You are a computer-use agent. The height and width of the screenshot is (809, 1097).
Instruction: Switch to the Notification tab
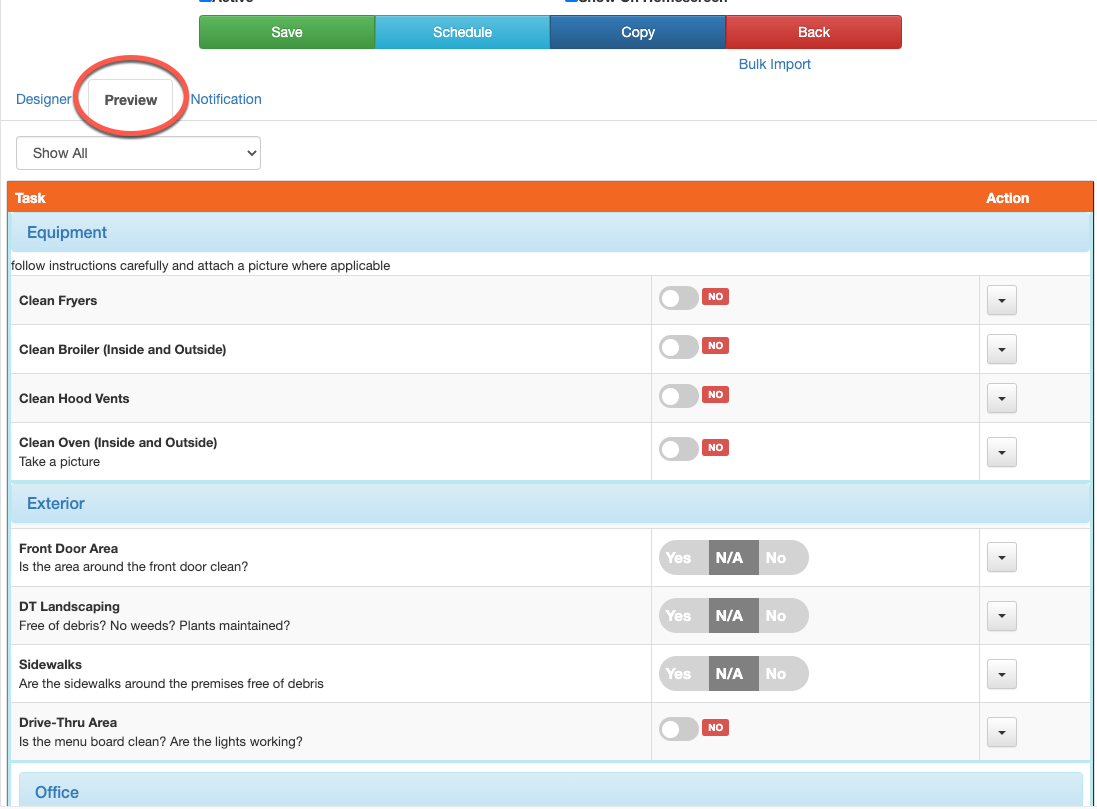(226, 99)
